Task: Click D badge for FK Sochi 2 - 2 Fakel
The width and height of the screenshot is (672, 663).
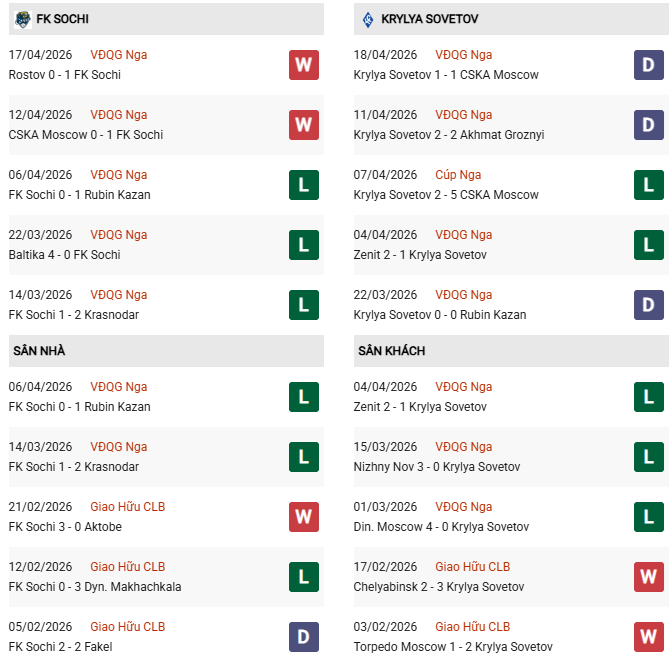Action: pos(304,637)
